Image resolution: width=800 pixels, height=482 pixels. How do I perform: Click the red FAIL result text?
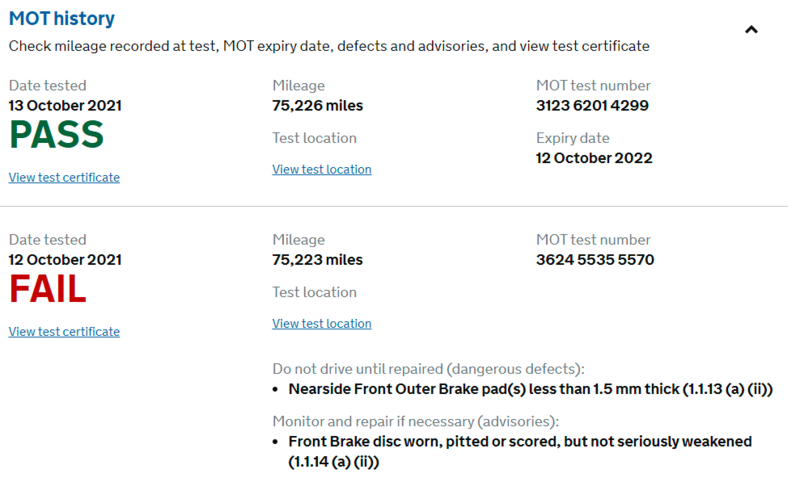click(x=47, y=290)
